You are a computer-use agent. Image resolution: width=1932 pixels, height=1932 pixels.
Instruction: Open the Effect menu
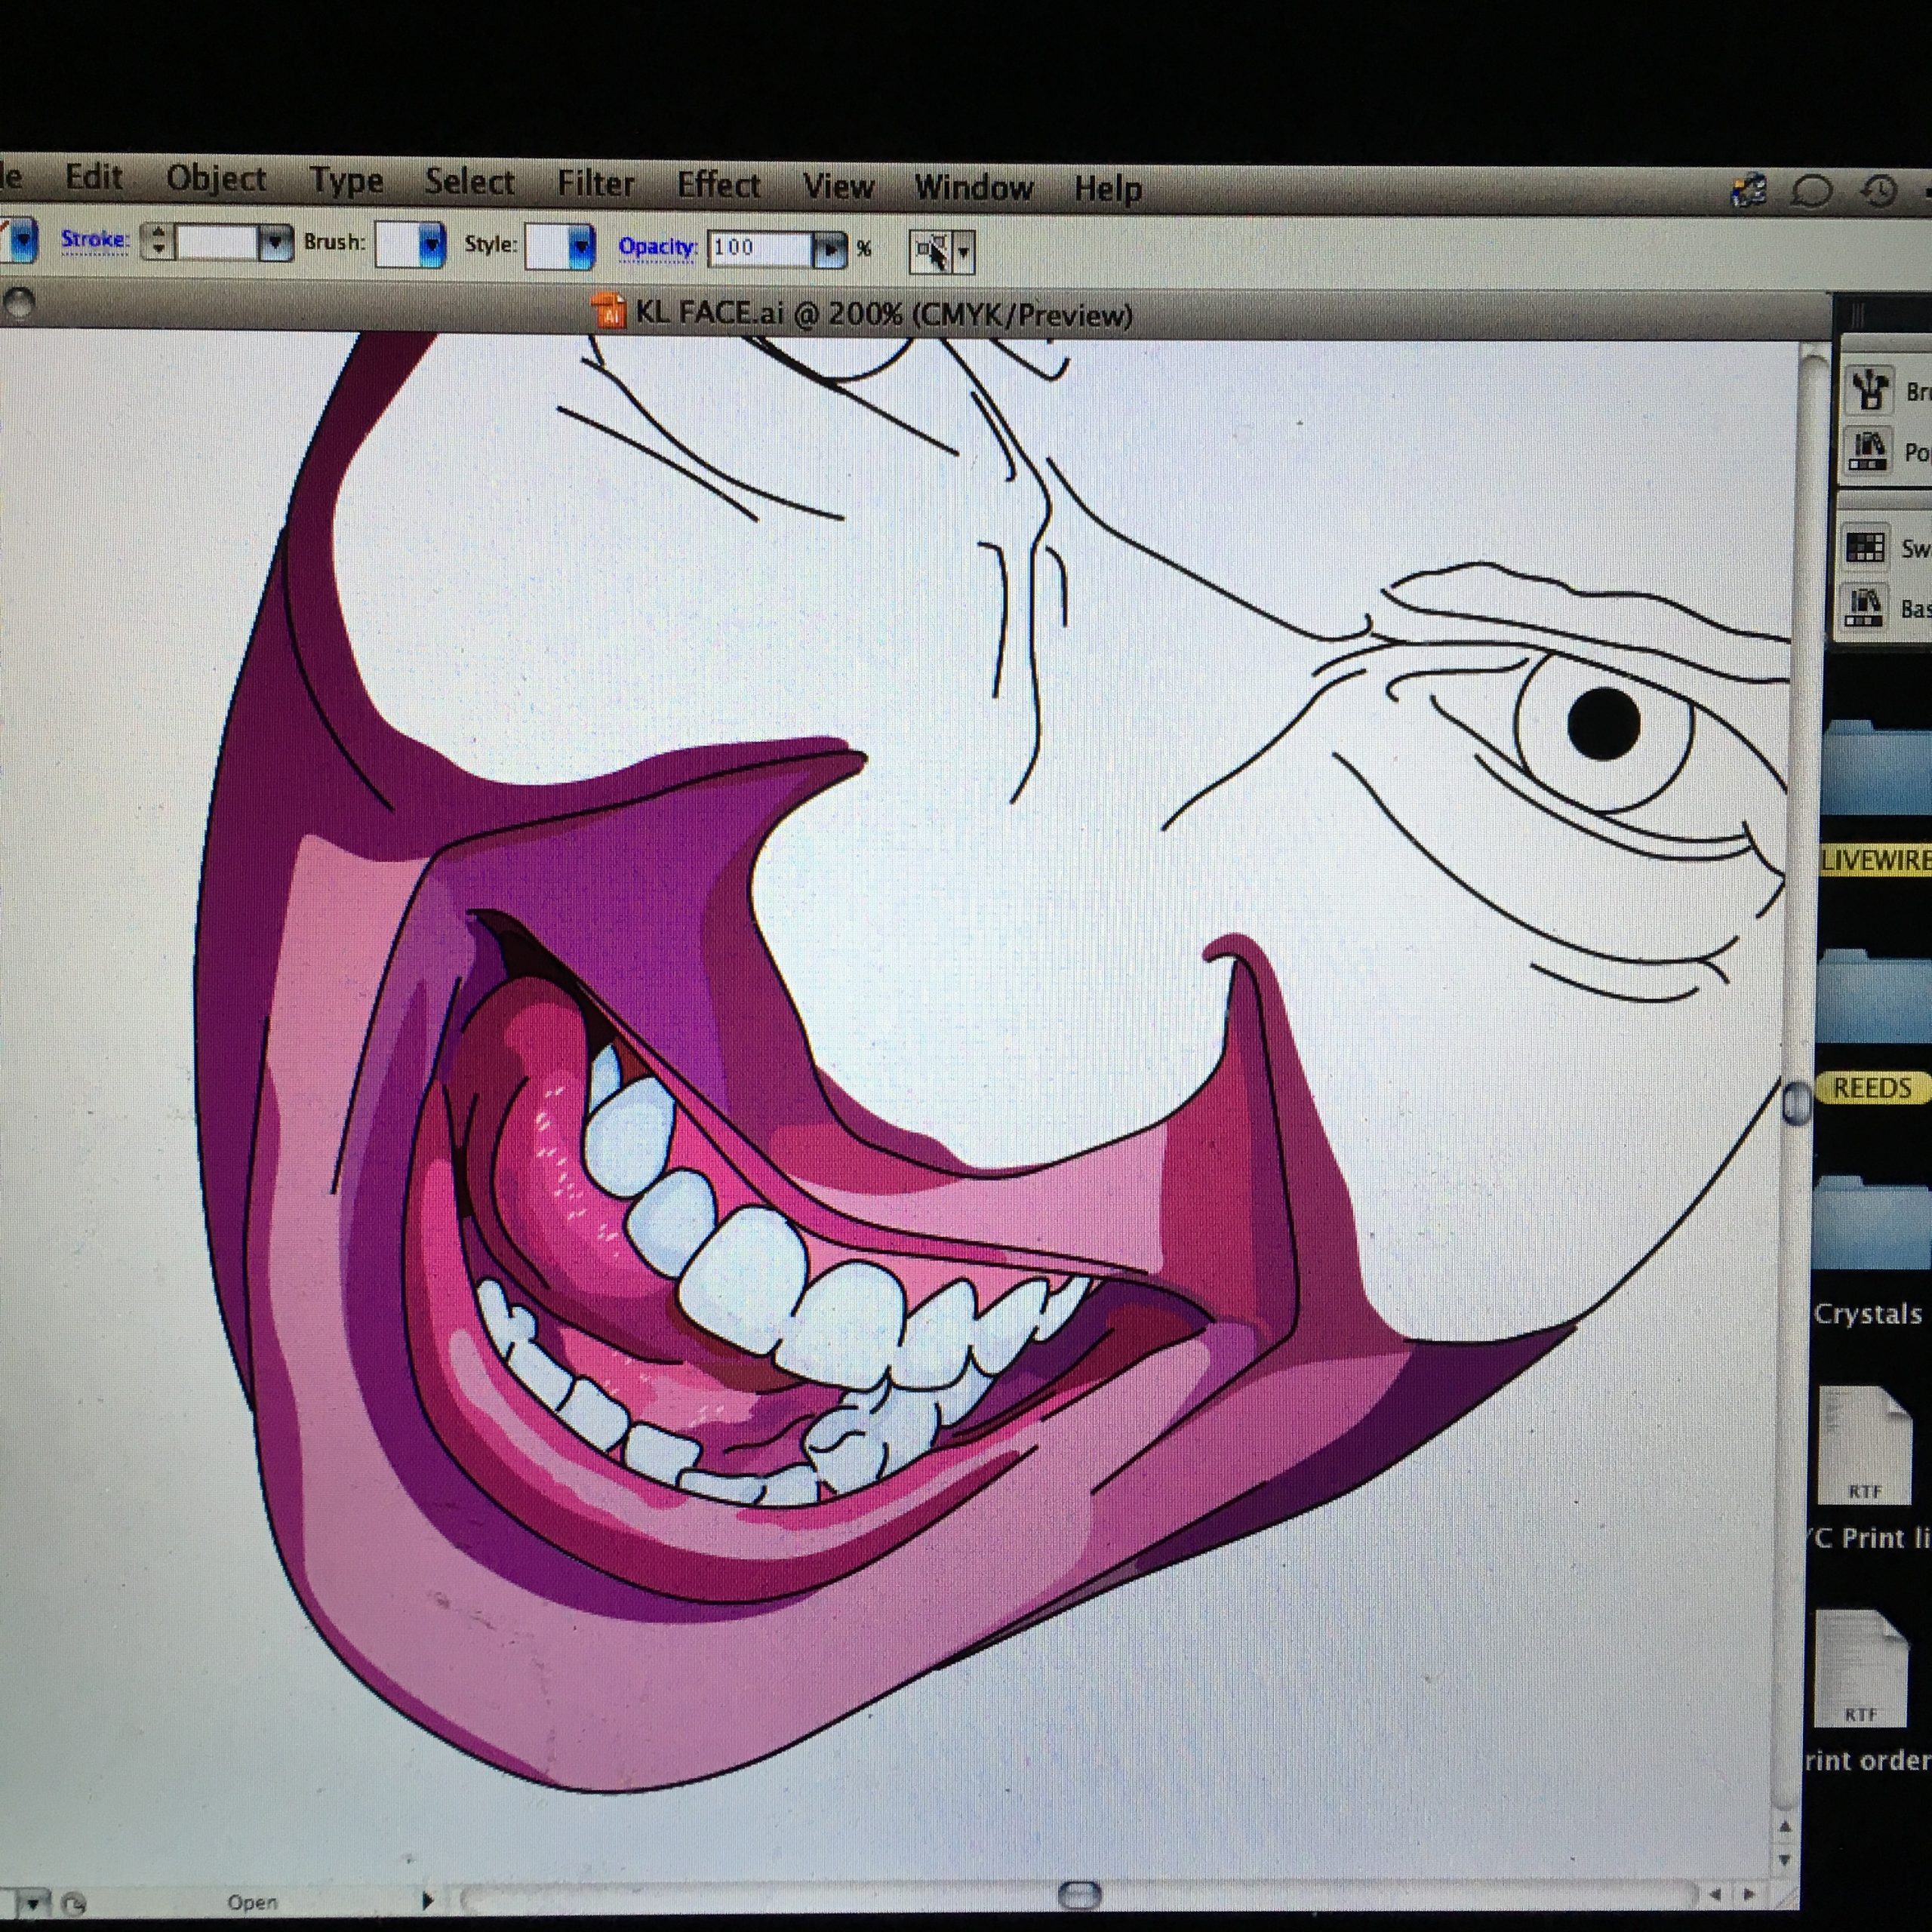coord(718,185)
